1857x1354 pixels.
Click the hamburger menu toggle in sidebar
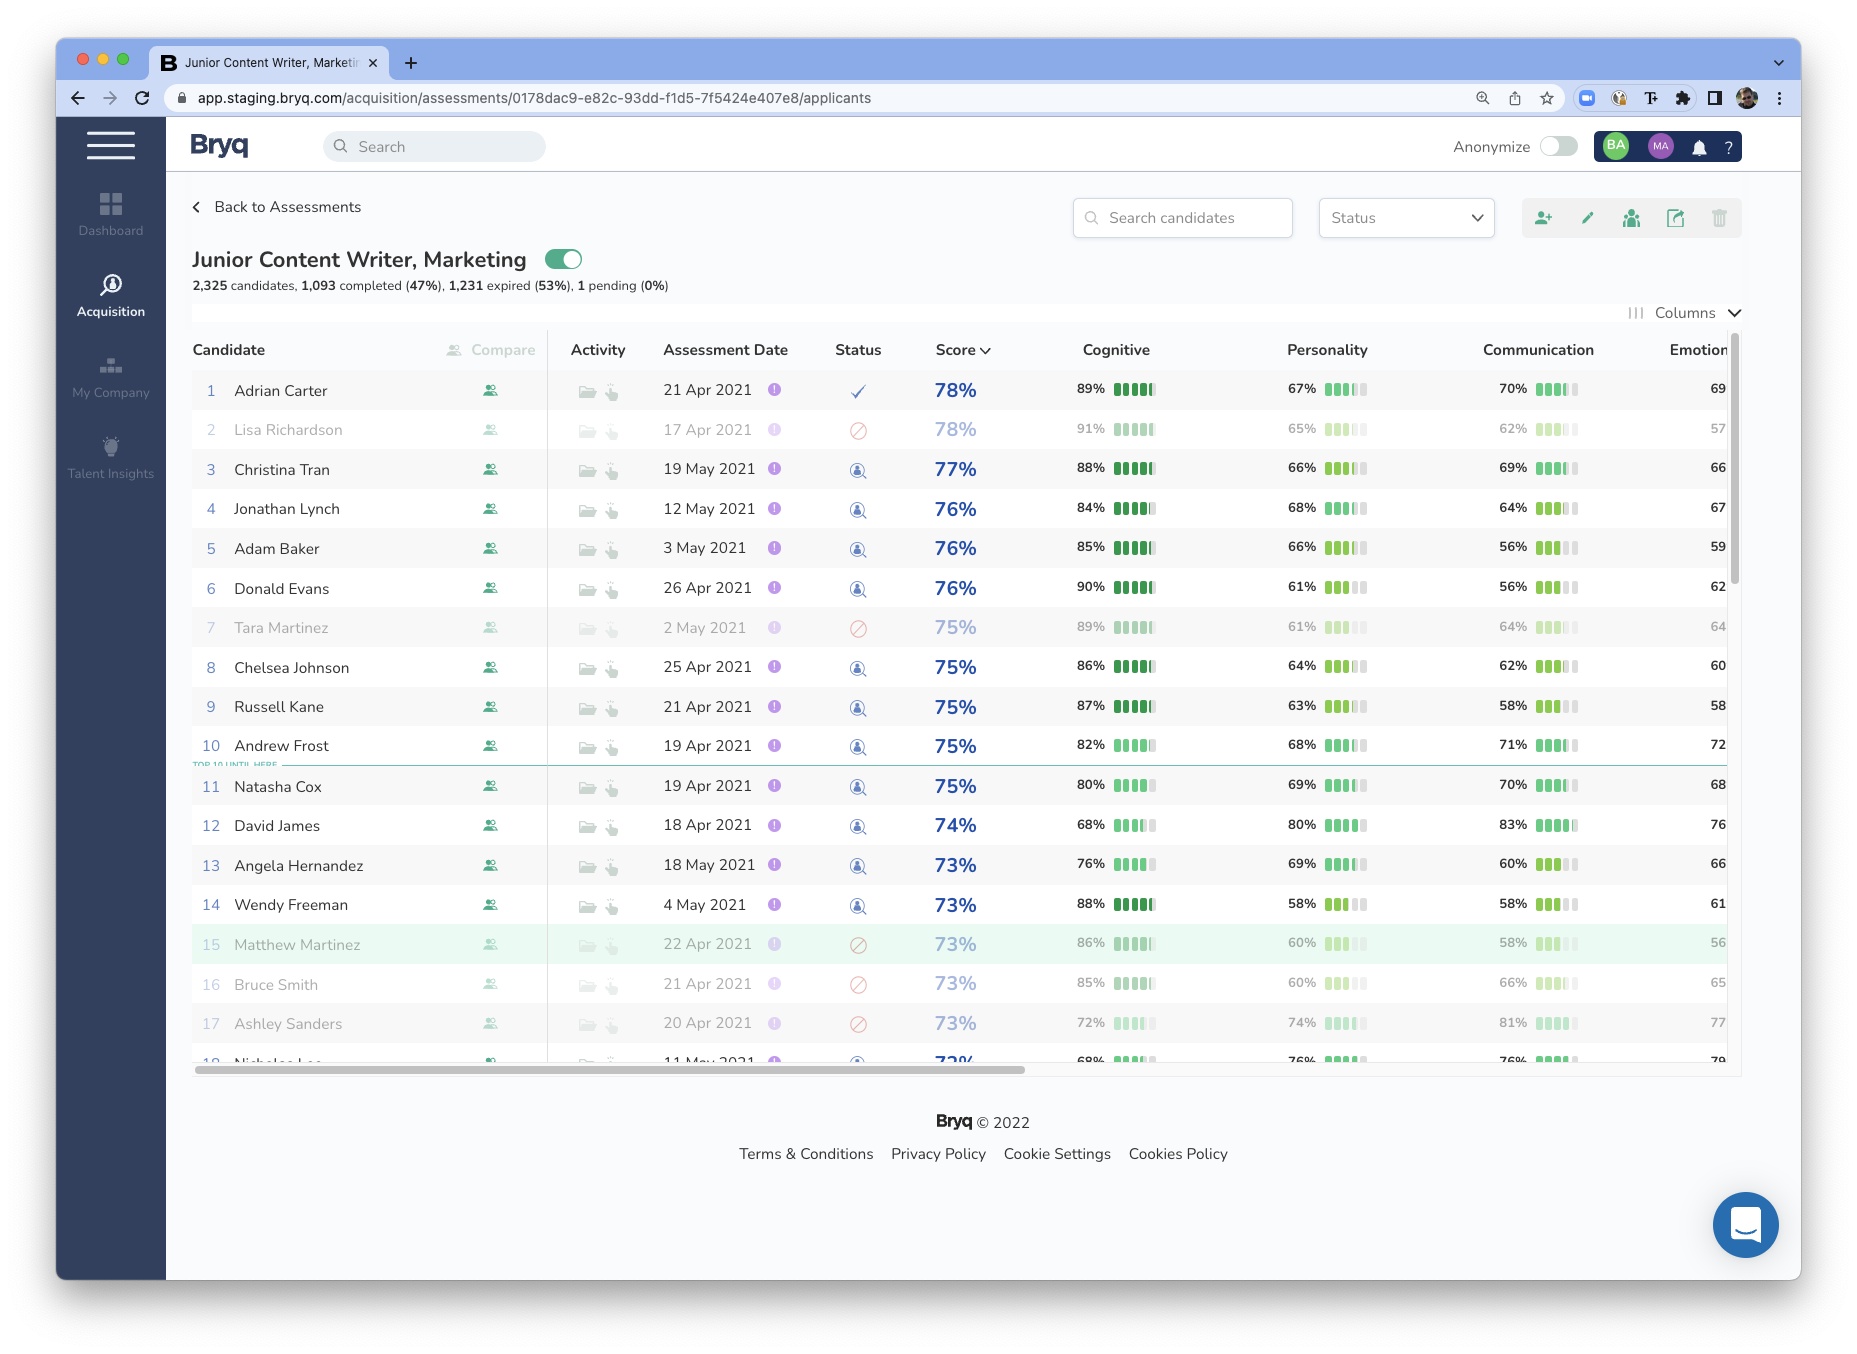(110, 145)
